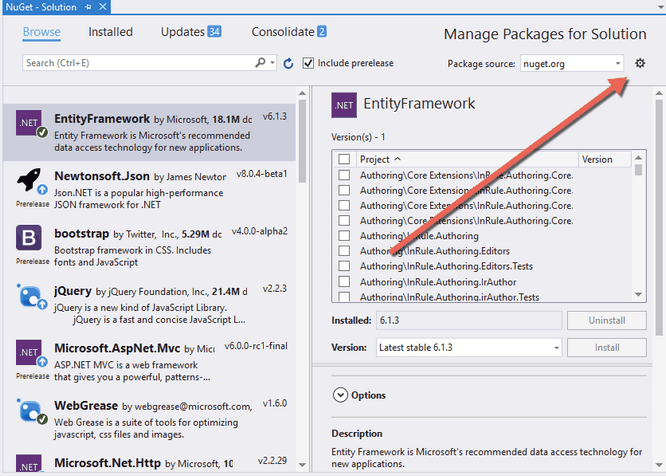Click the refresh package list icon
666x476 pixels.
point(289,63)
